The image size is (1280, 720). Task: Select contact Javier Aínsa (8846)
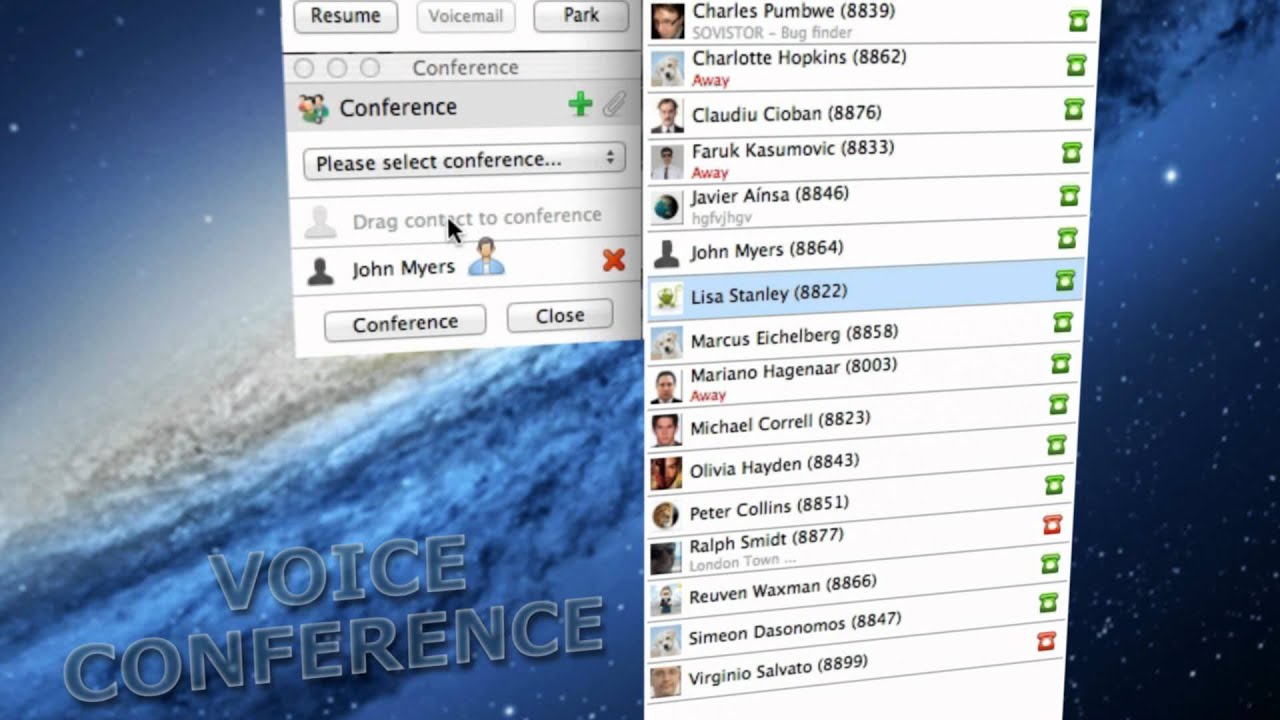(x=865, y=202)
